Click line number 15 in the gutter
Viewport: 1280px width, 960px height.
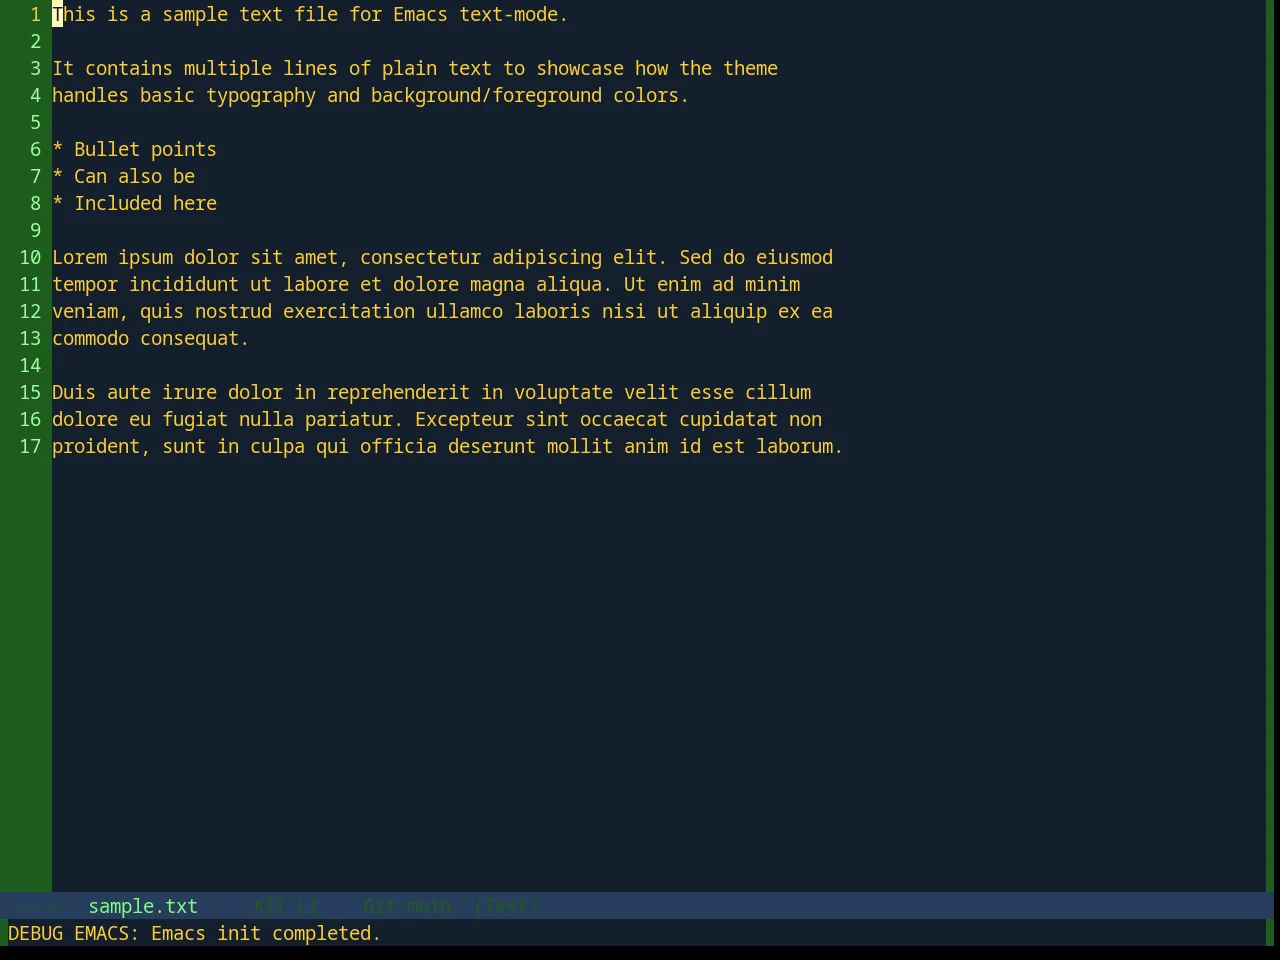click(31, 393)
